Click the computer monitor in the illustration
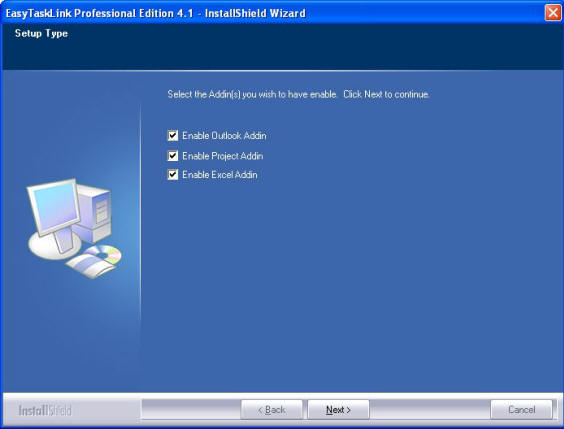564x429 pixels. (54, 207)
